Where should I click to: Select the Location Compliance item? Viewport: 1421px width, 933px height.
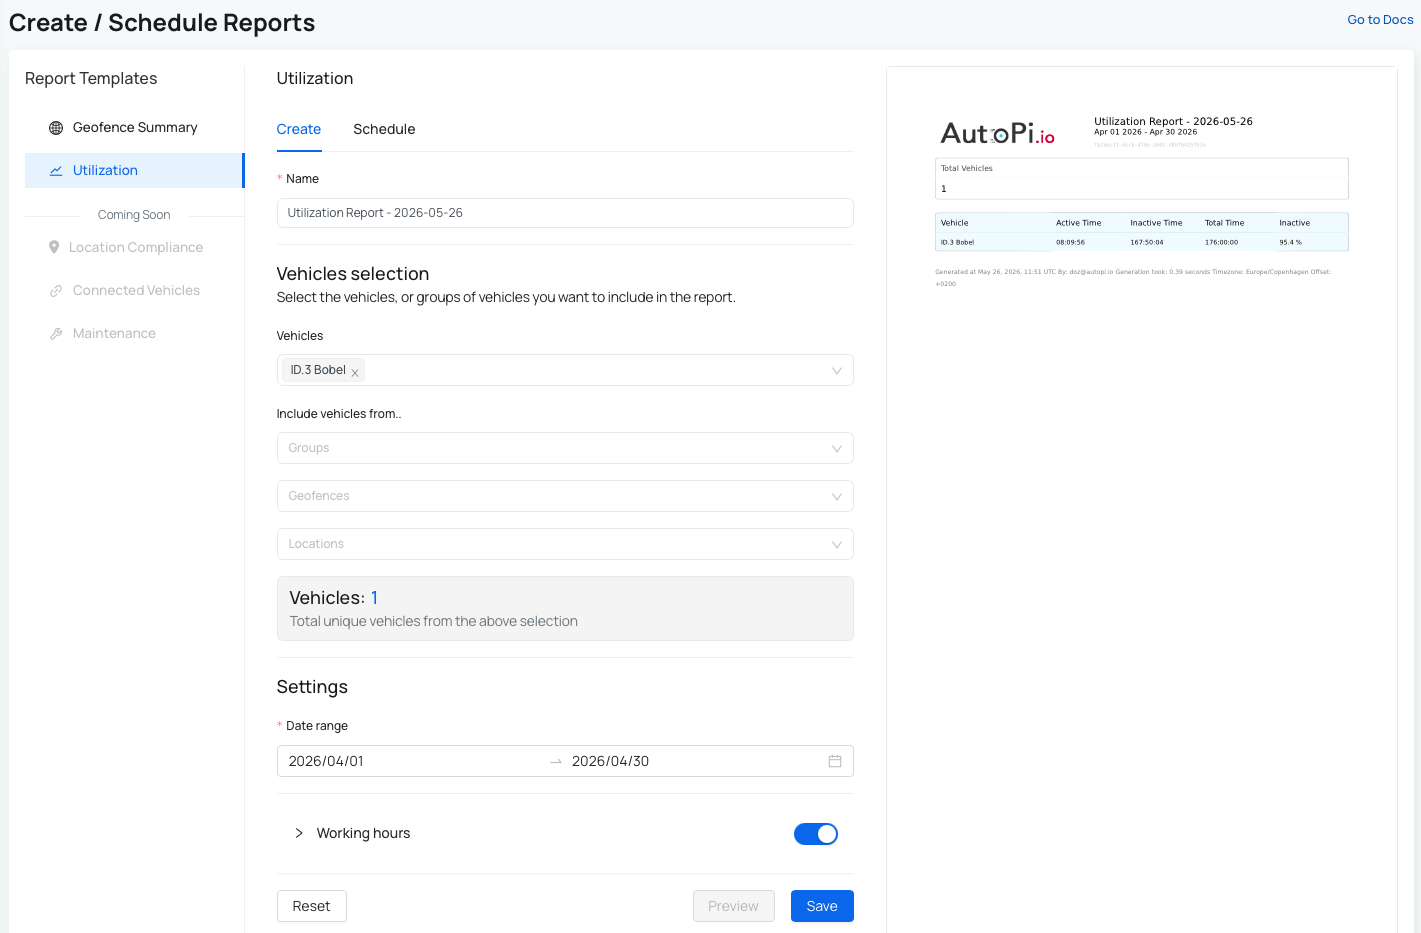134,247
